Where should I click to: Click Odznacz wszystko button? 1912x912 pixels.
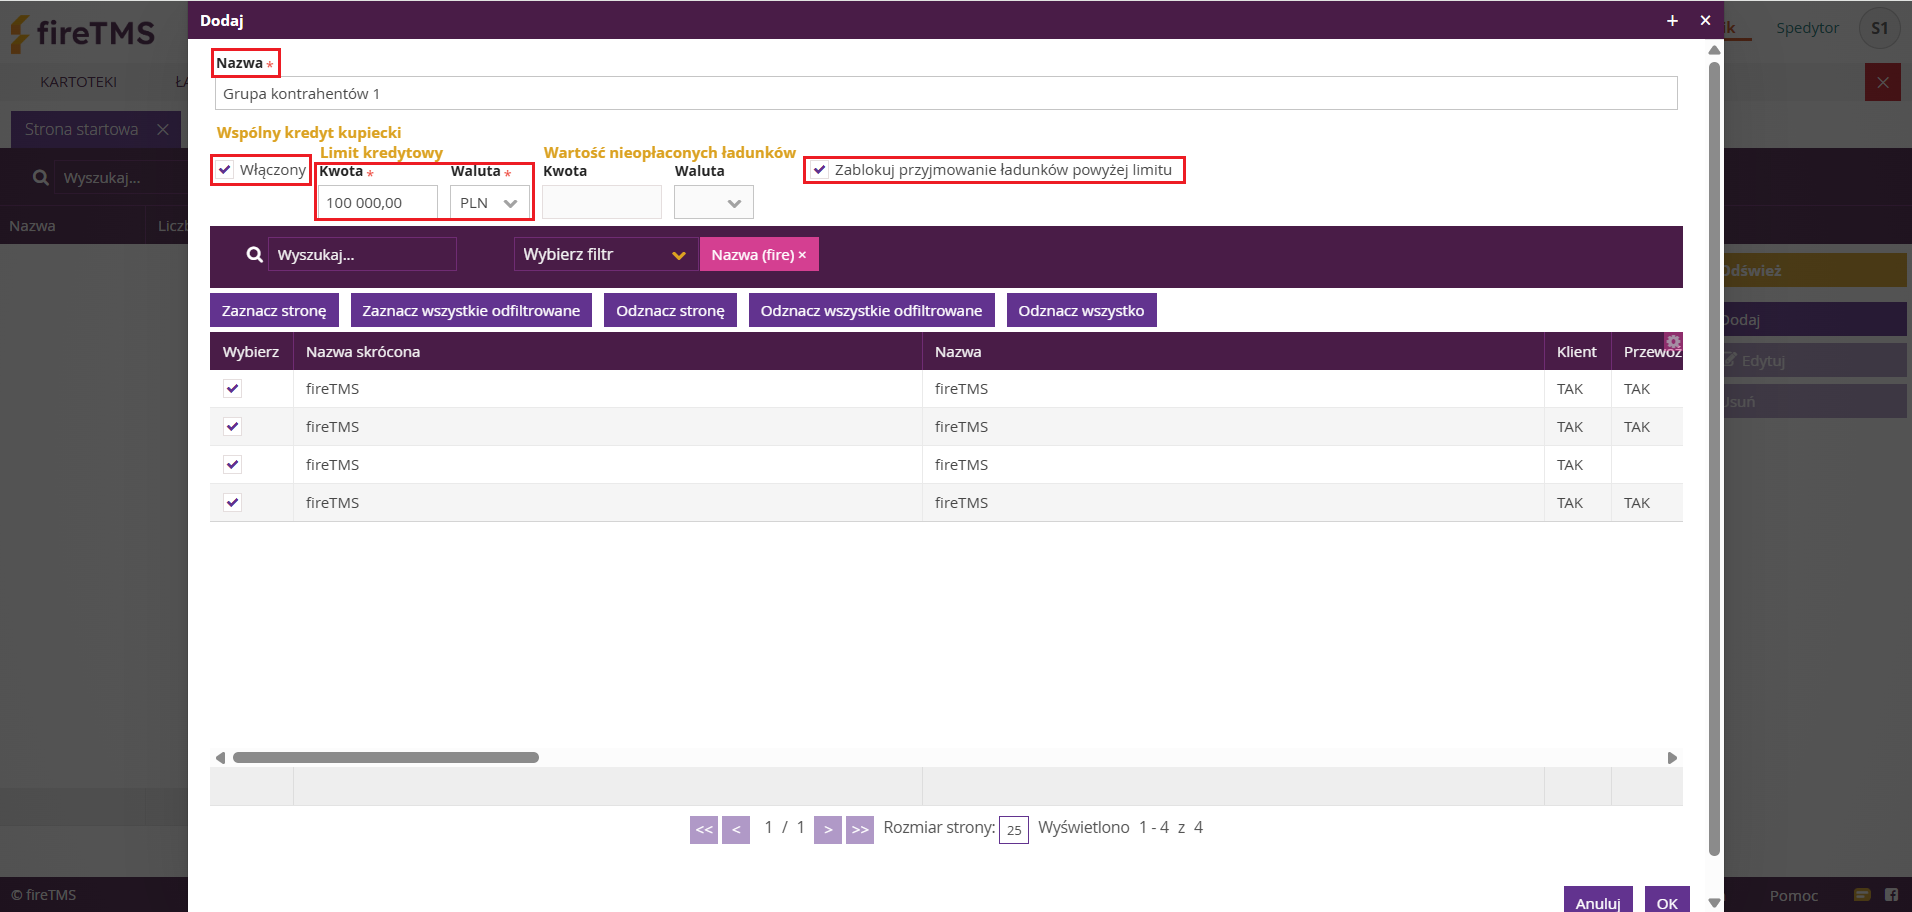1081,310
